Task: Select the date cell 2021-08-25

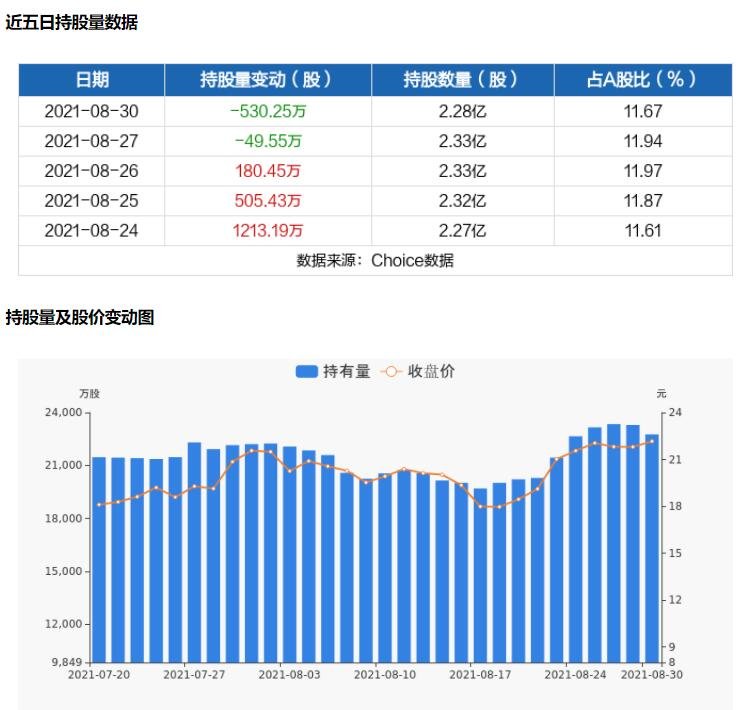Action: point(91,201)
